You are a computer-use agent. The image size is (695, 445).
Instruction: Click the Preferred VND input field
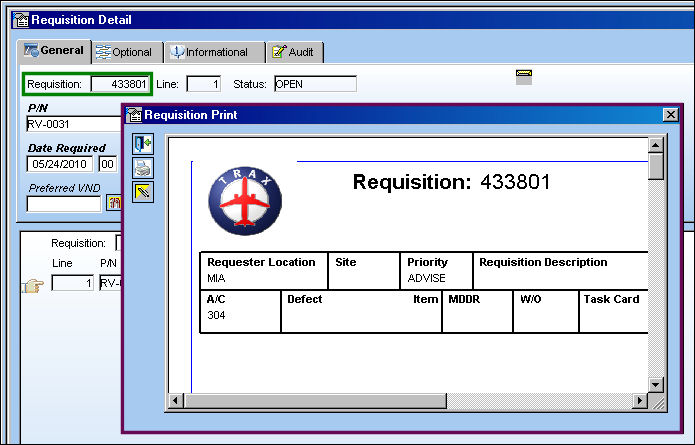tap(64, 203)
